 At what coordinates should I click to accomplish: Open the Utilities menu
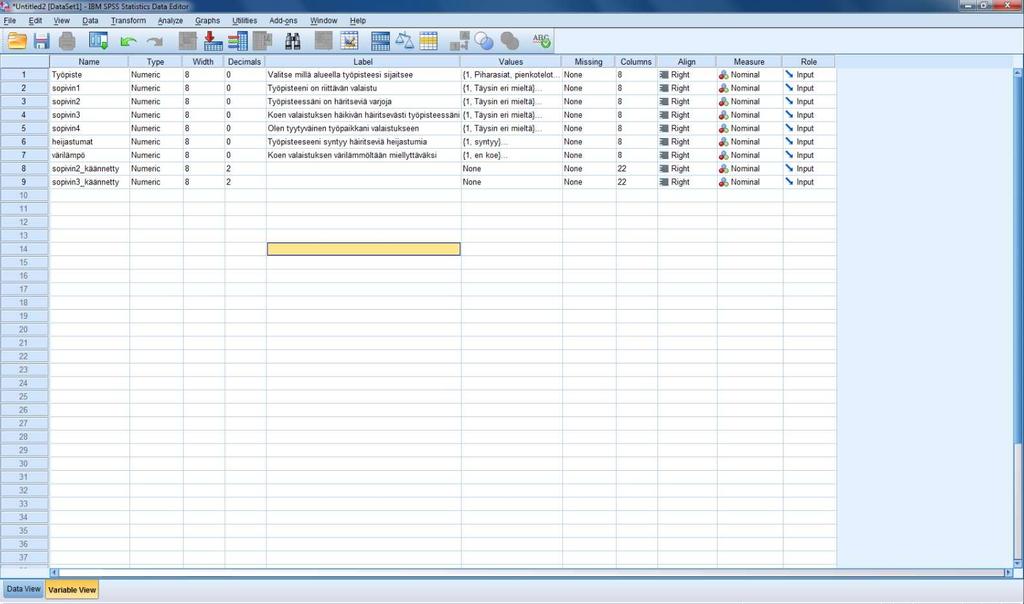tap(244, 20)
